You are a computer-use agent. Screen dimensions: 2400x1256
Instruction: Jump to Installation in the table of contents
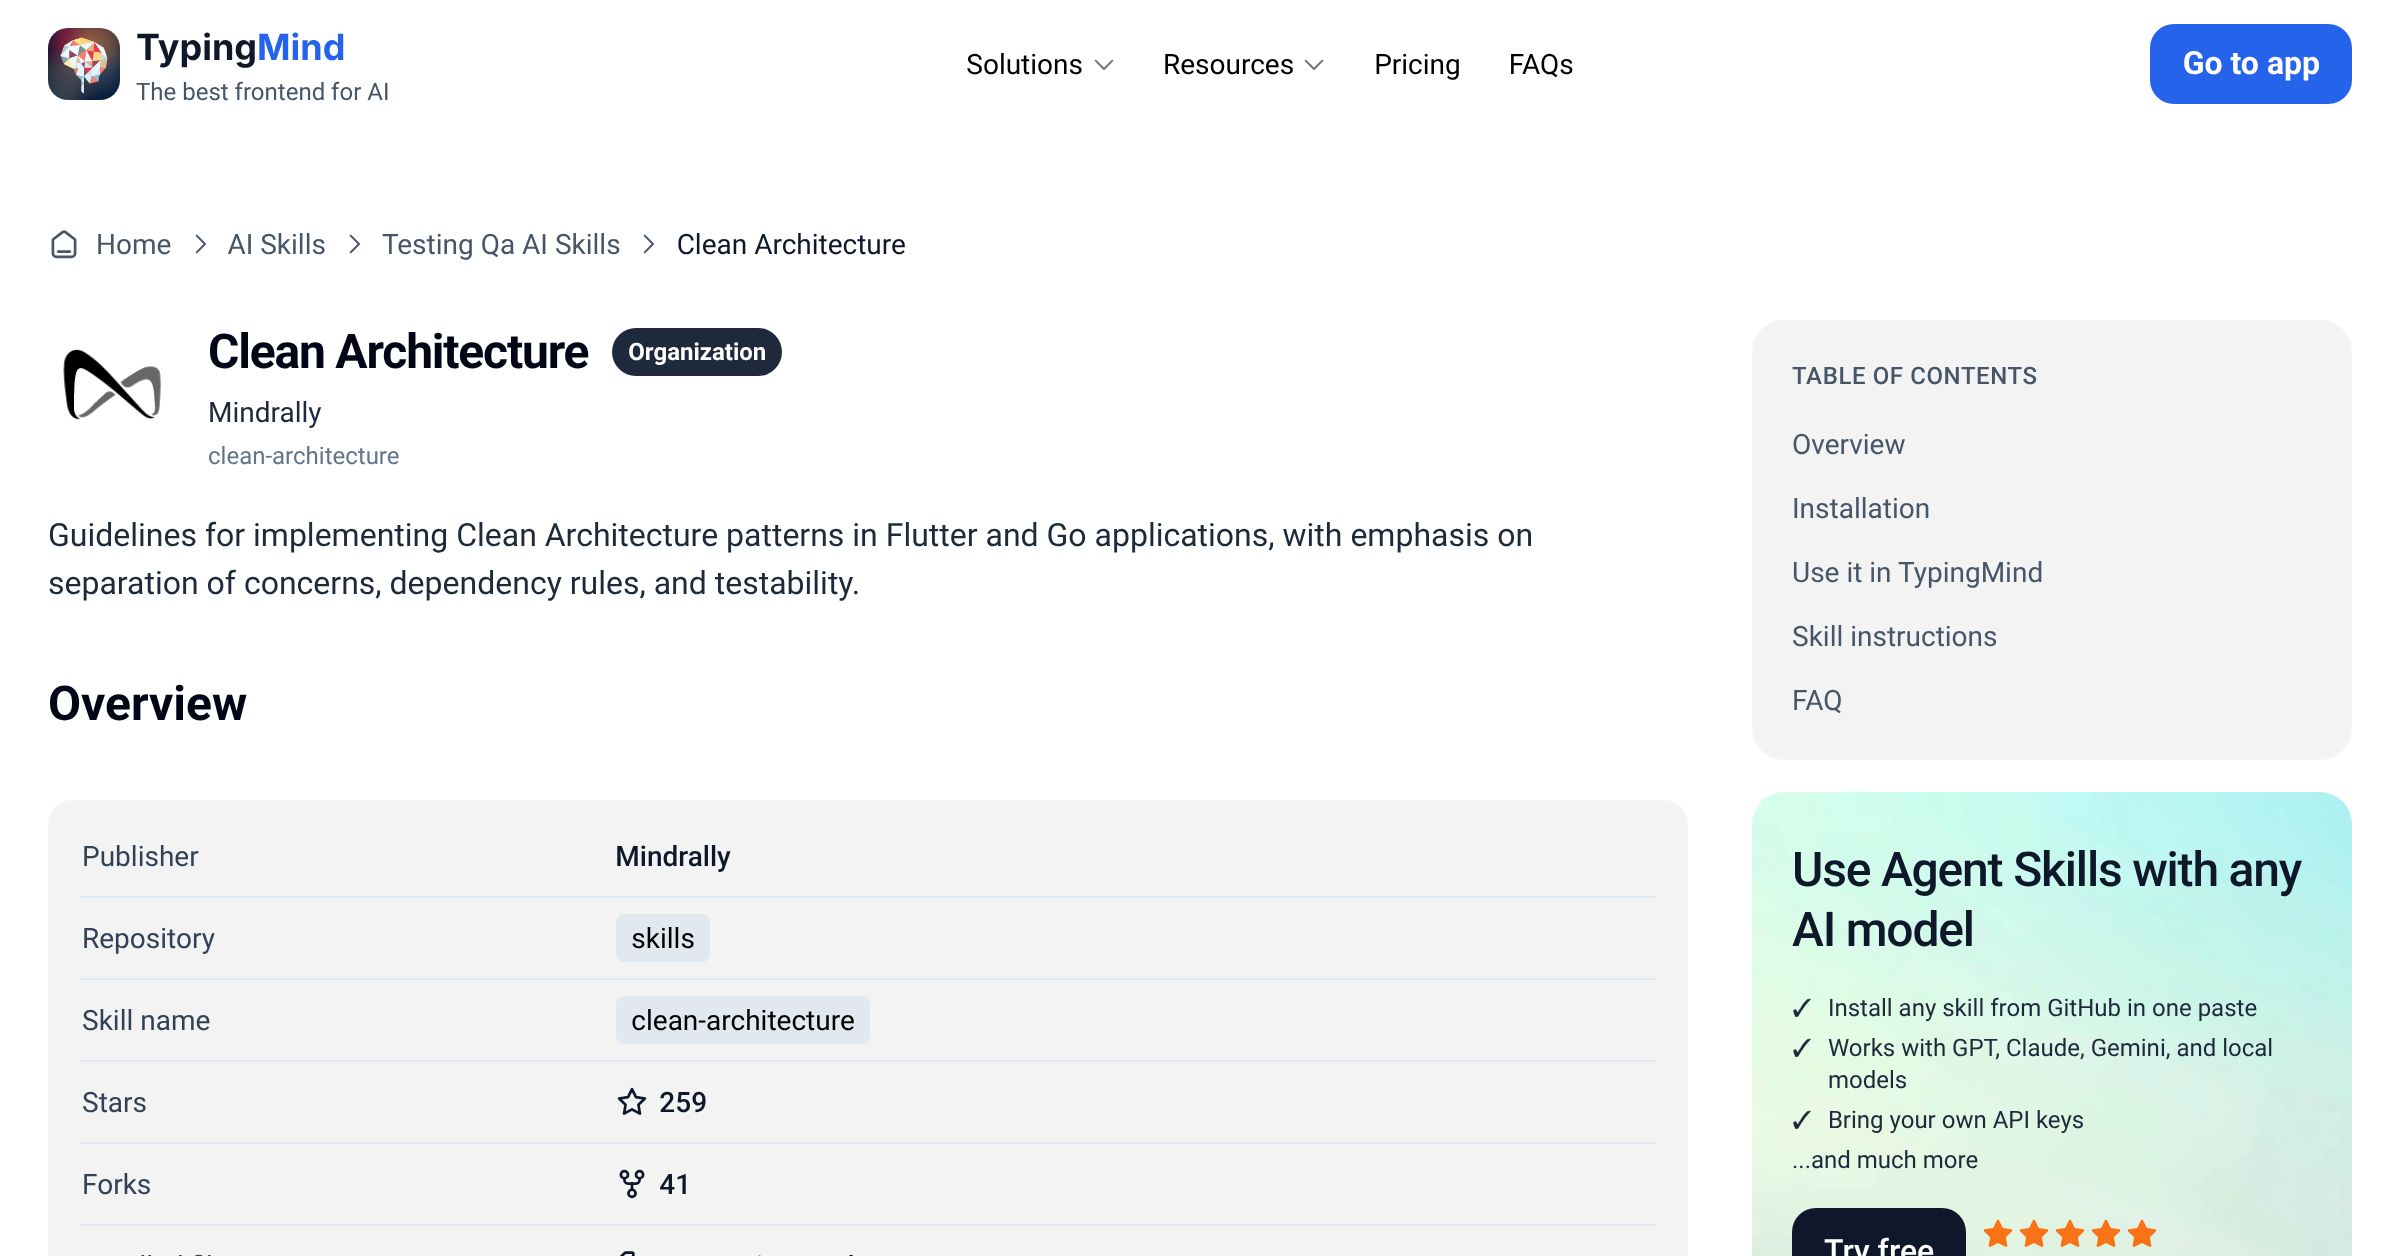[1861, 508]
